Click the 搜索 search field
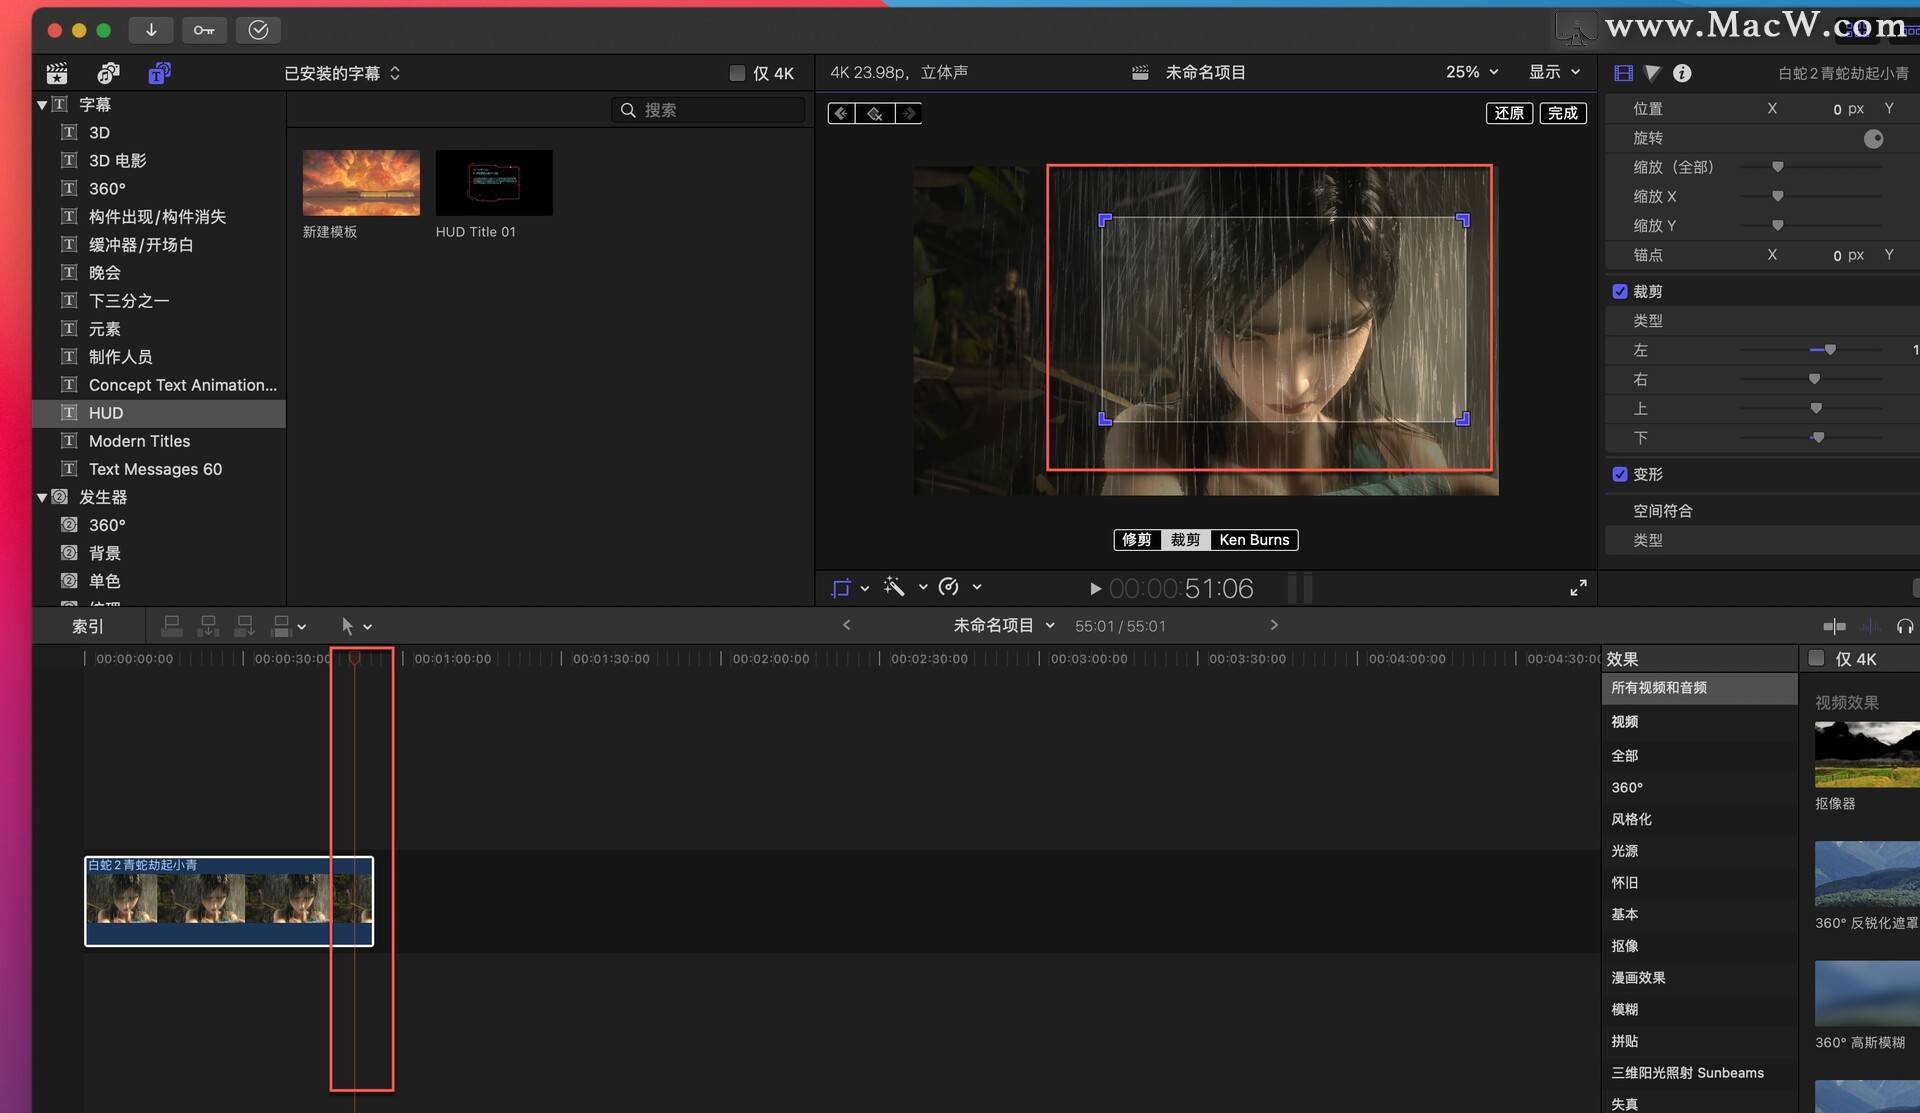1920x1113 pixels. (x=708, y=110)
